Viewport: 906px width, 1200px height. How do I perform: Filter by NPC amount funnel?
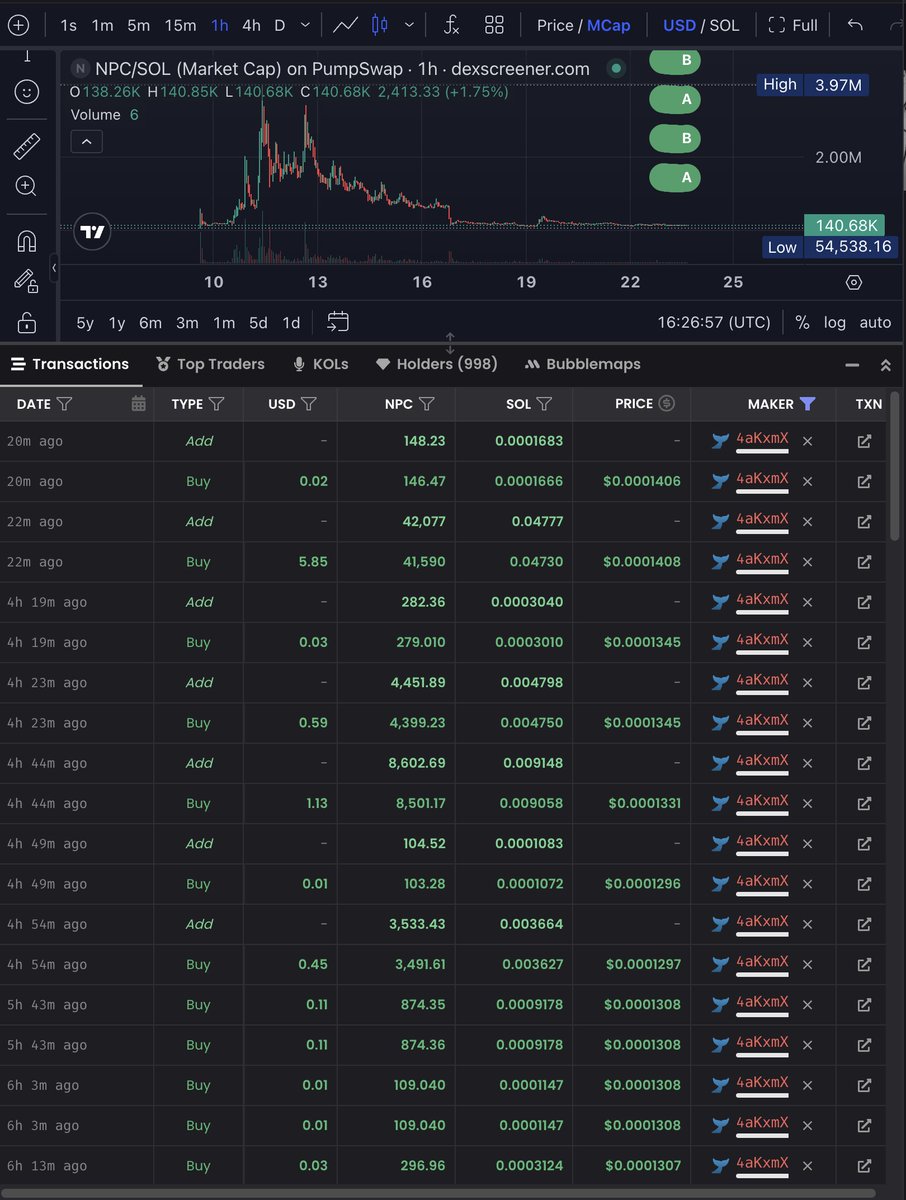427,404
